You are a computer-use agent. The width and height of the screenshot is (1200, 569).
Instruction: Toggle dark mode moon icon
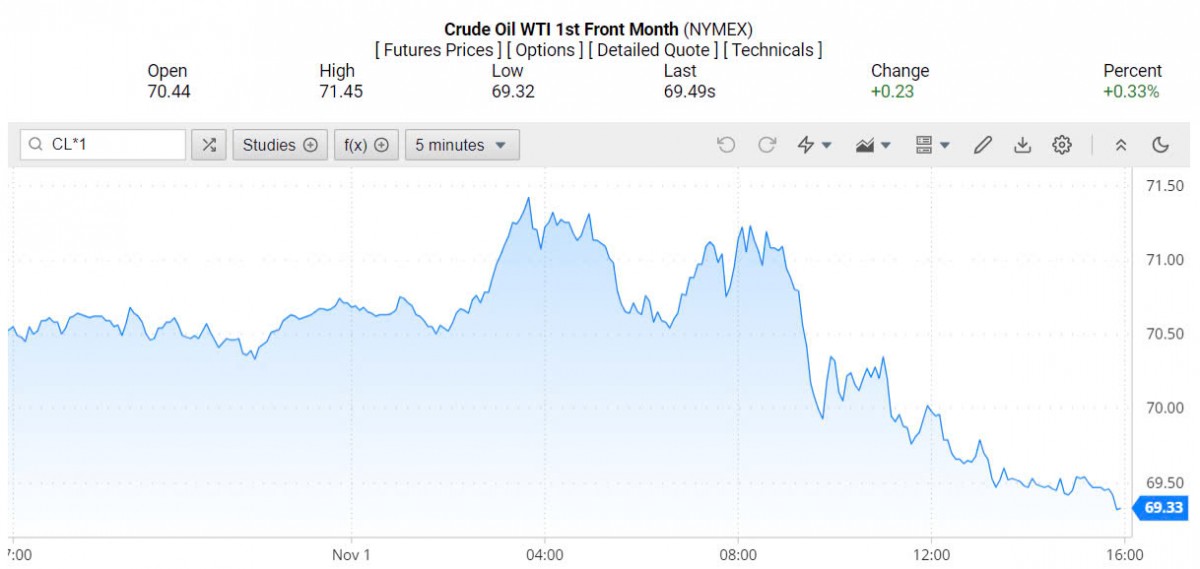coord(1160,145)
